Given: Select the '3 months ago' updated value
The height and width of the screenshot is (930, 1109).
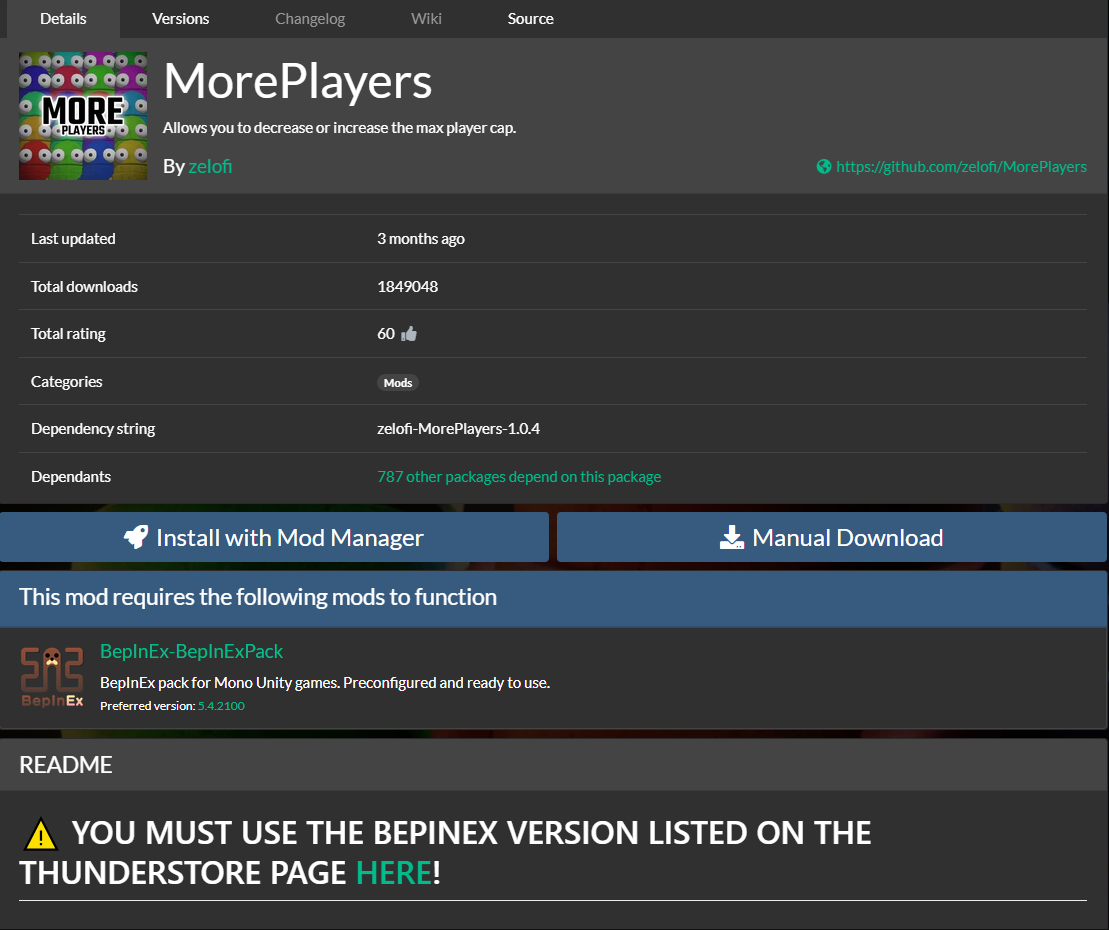Looking at the screenshot, I should [421, 239].
